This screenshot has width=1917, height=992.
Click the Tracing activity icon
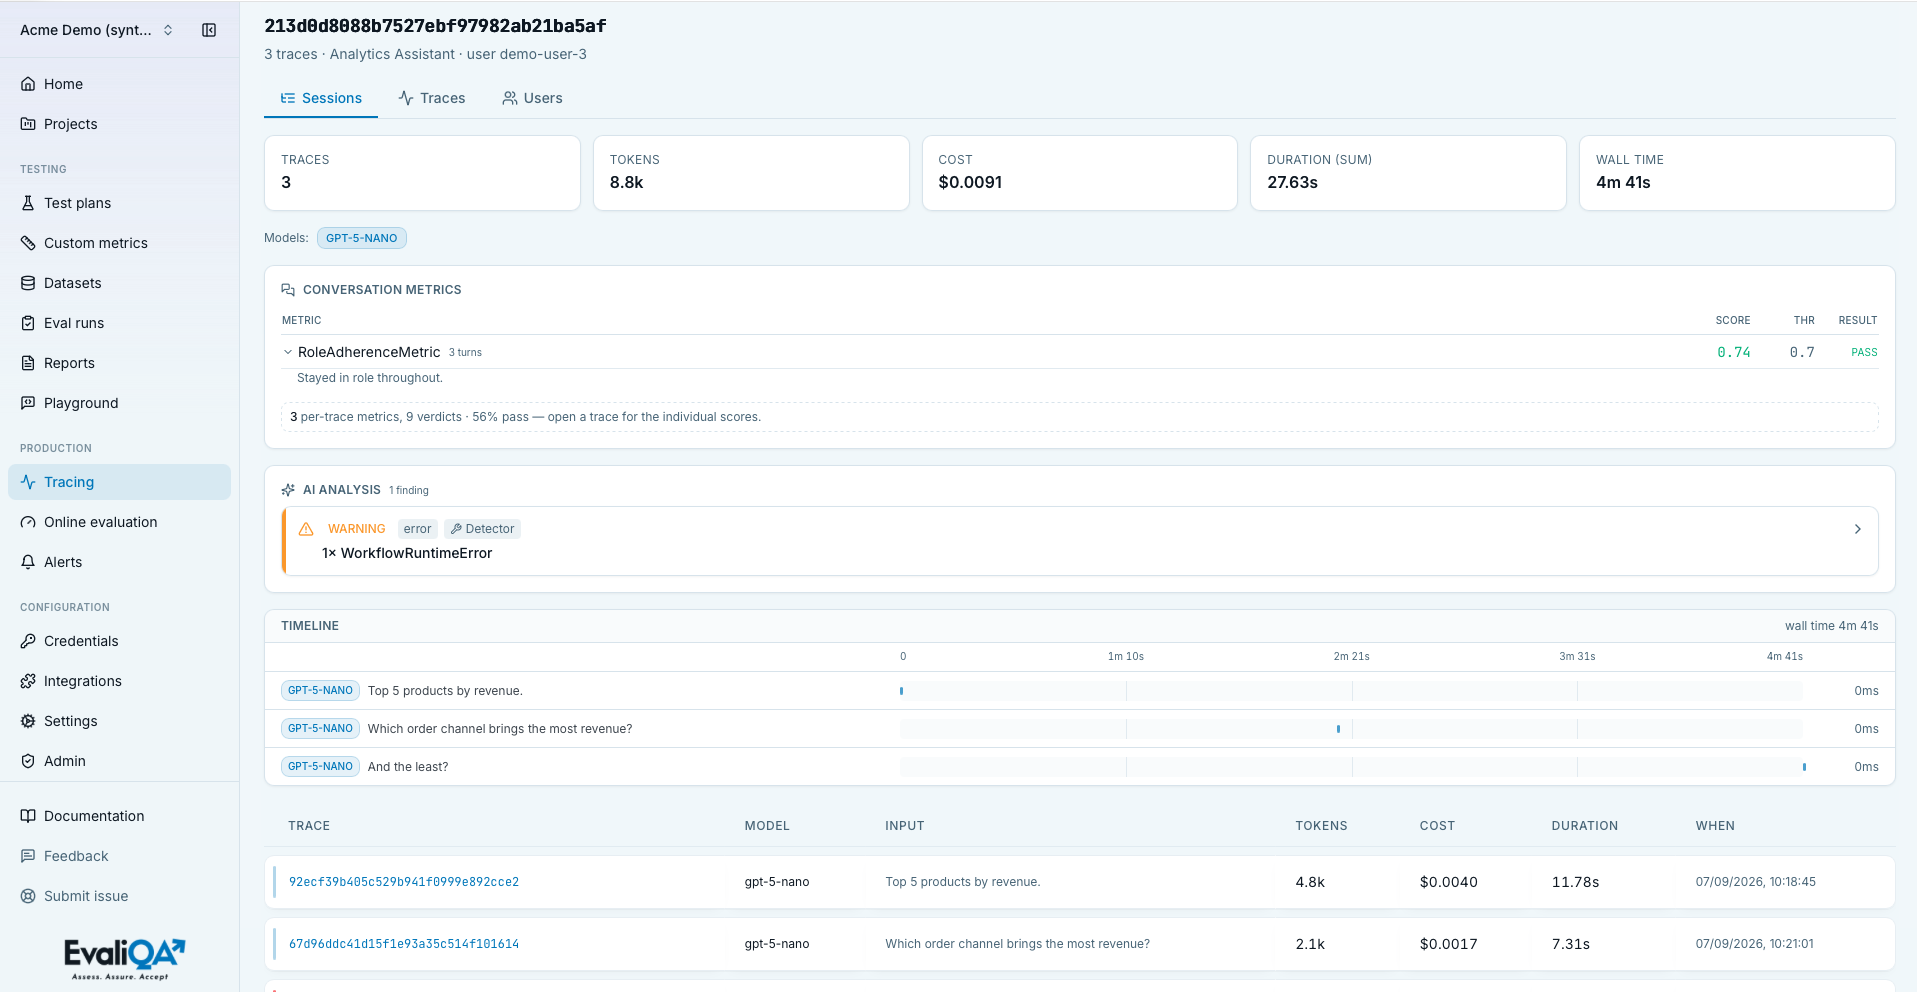pyautogui.click(x=28, y=482)
